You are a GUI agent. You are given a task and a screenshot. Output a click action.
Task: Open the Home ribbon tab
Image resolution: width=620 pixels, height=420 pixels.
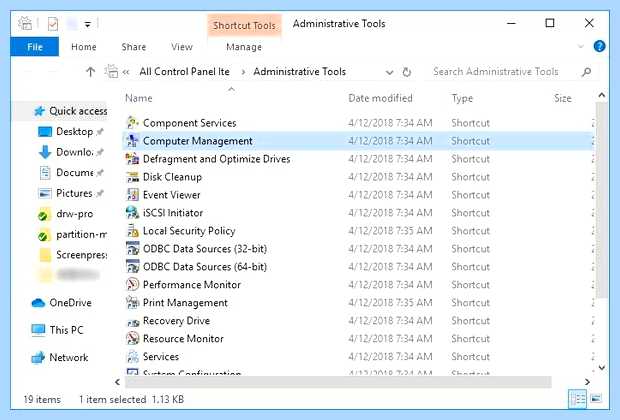tap(83, 47)
